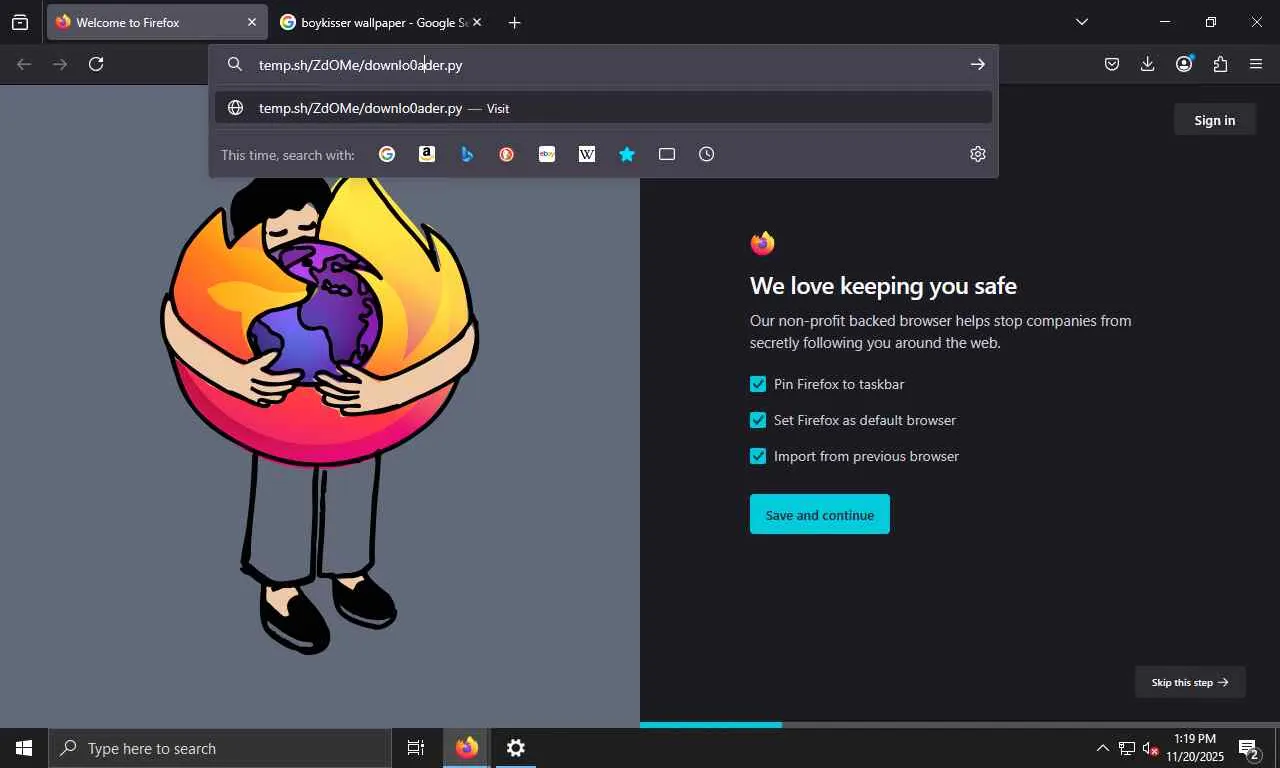Open Firefox View icon at tab strip start
Image resolution: width=1280 pixels, height=768 pixels.
coord(20,22)
